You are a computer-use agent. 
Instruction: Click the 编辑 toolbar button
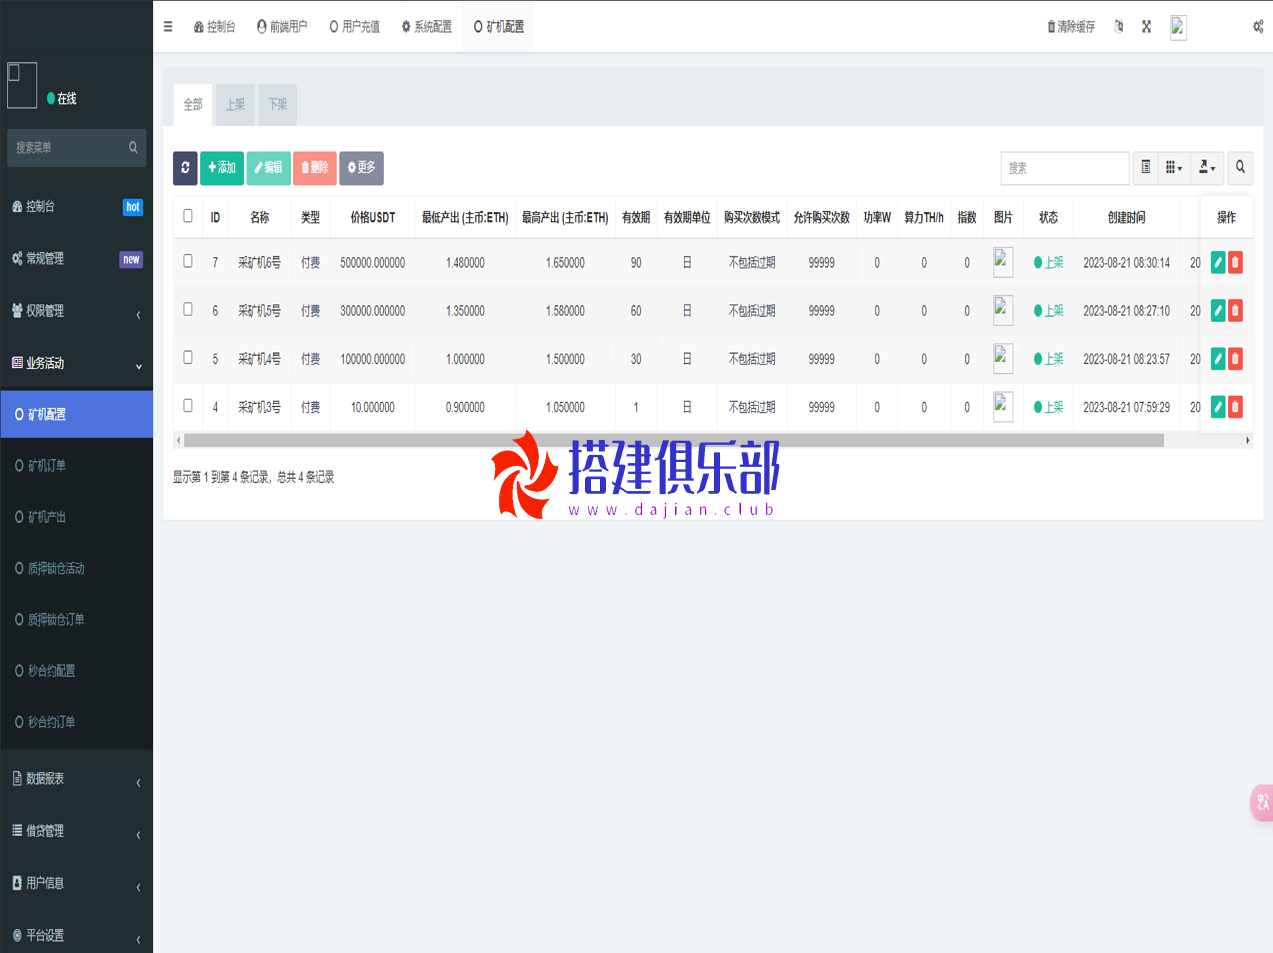(x=268, y=168)
